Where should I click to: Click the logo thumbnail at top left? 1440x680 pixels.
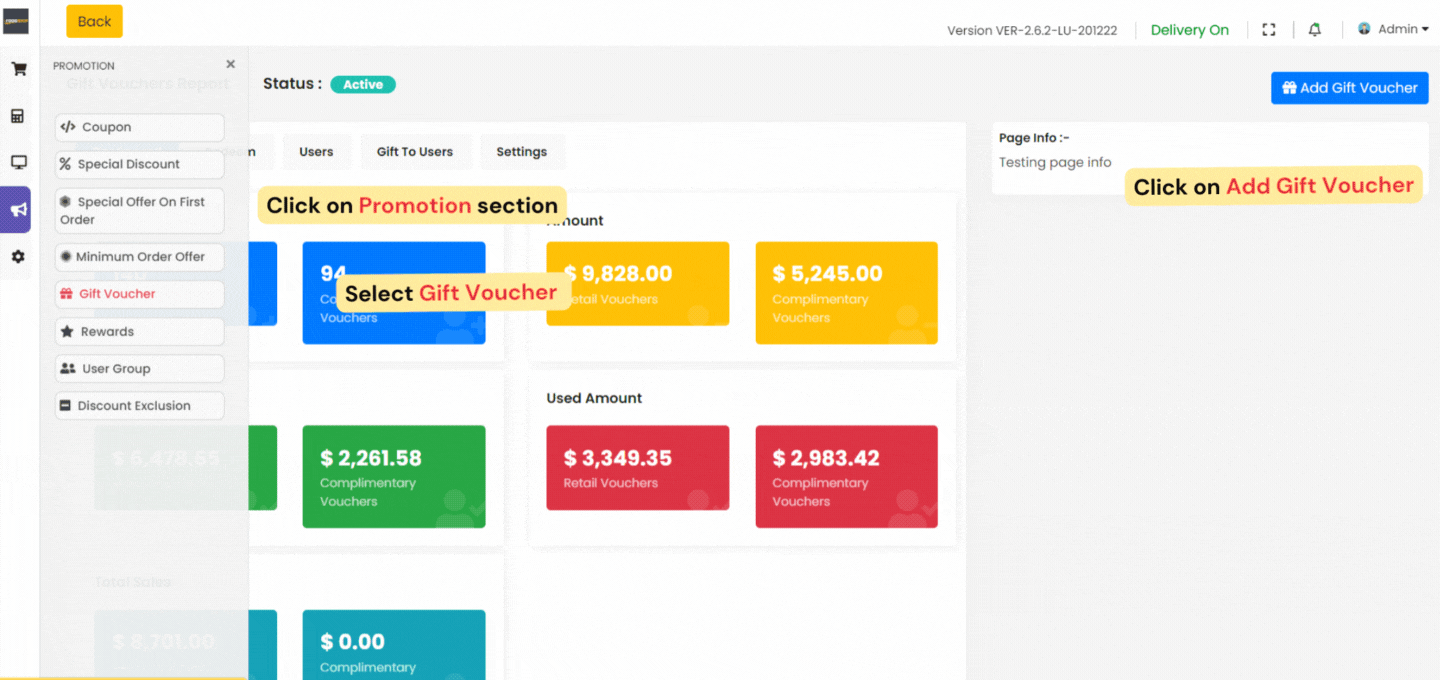tap(15, 23)
